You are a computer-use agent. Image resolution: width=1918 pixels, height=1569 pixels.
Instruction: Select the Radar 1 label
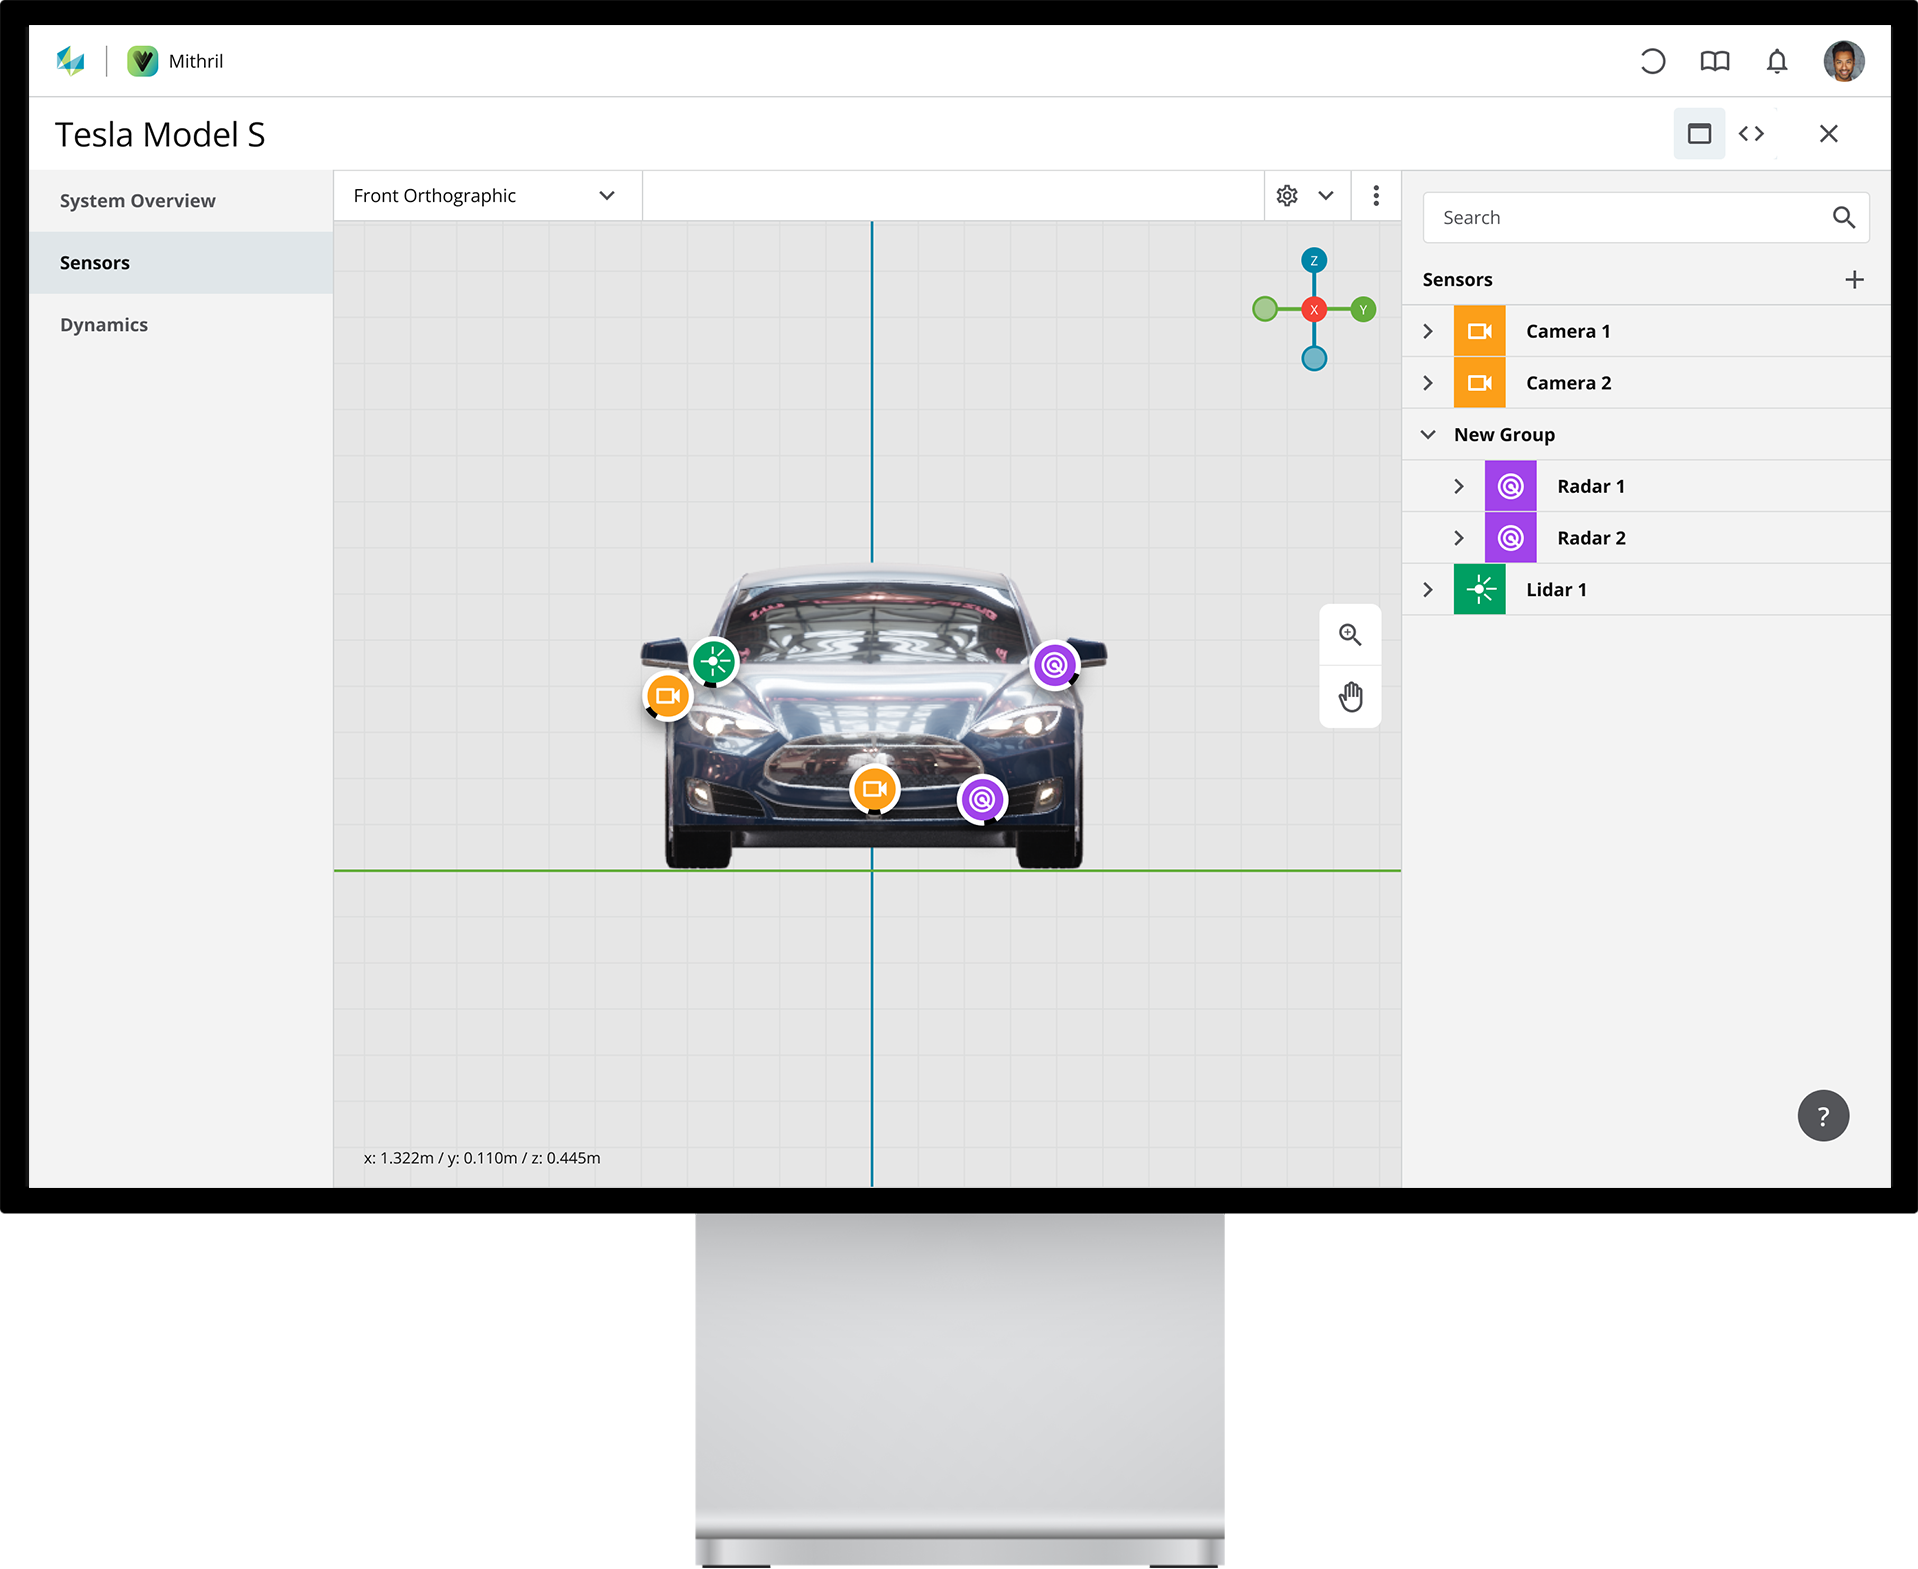(1591, 487)
